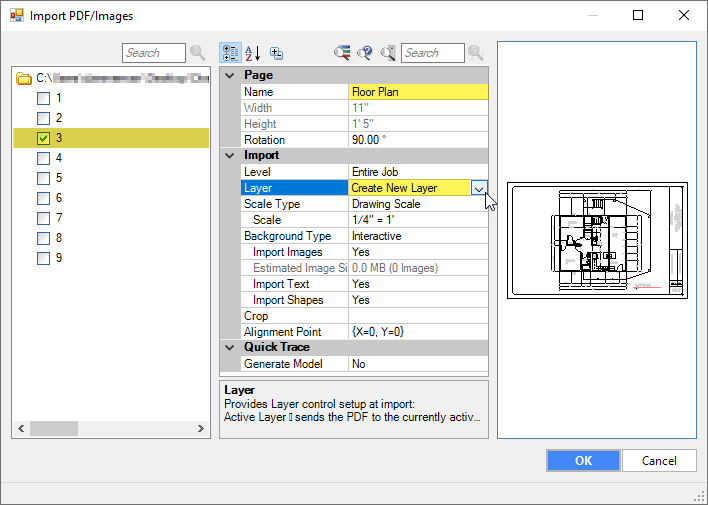708x505 pixels.
Task: Uncheck the page 3 checkbox
Action: pos(43,138)
